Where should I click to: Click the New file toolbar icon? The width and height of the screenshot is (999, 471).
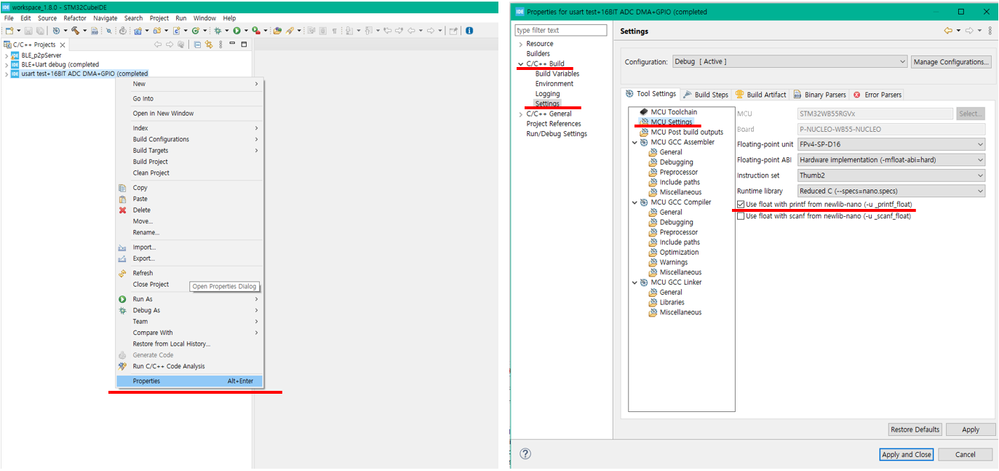click(10, 31)
